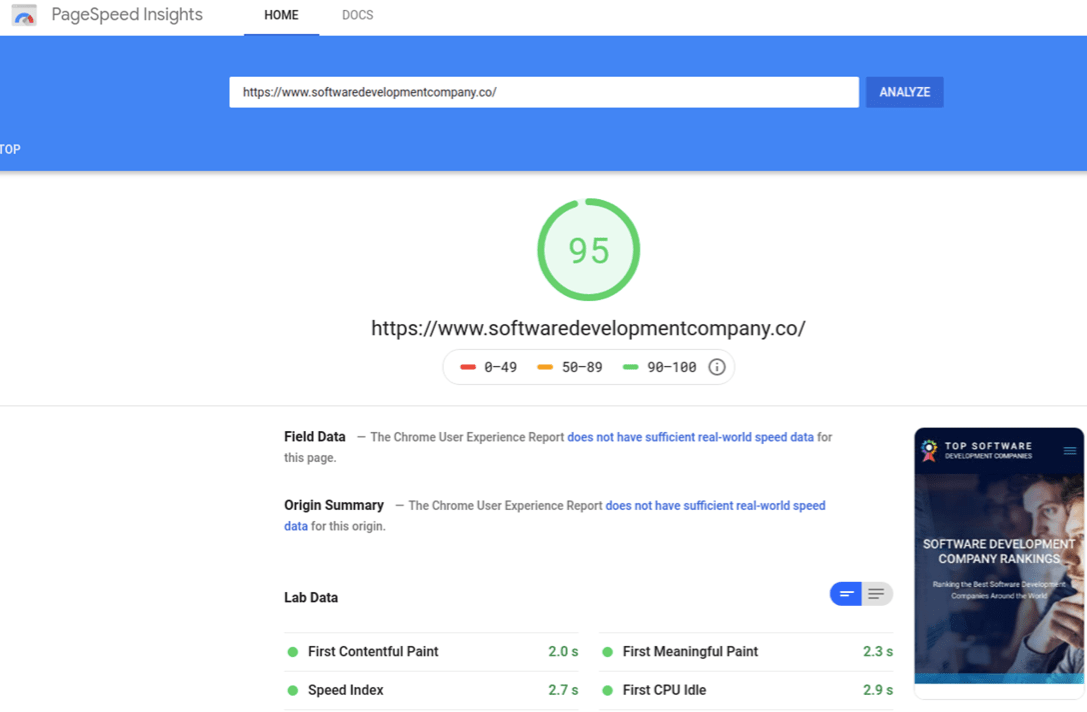Screen dimensions: 1087x712
Task: Click the 95 performance score gauge
Action: coord(589,250)
